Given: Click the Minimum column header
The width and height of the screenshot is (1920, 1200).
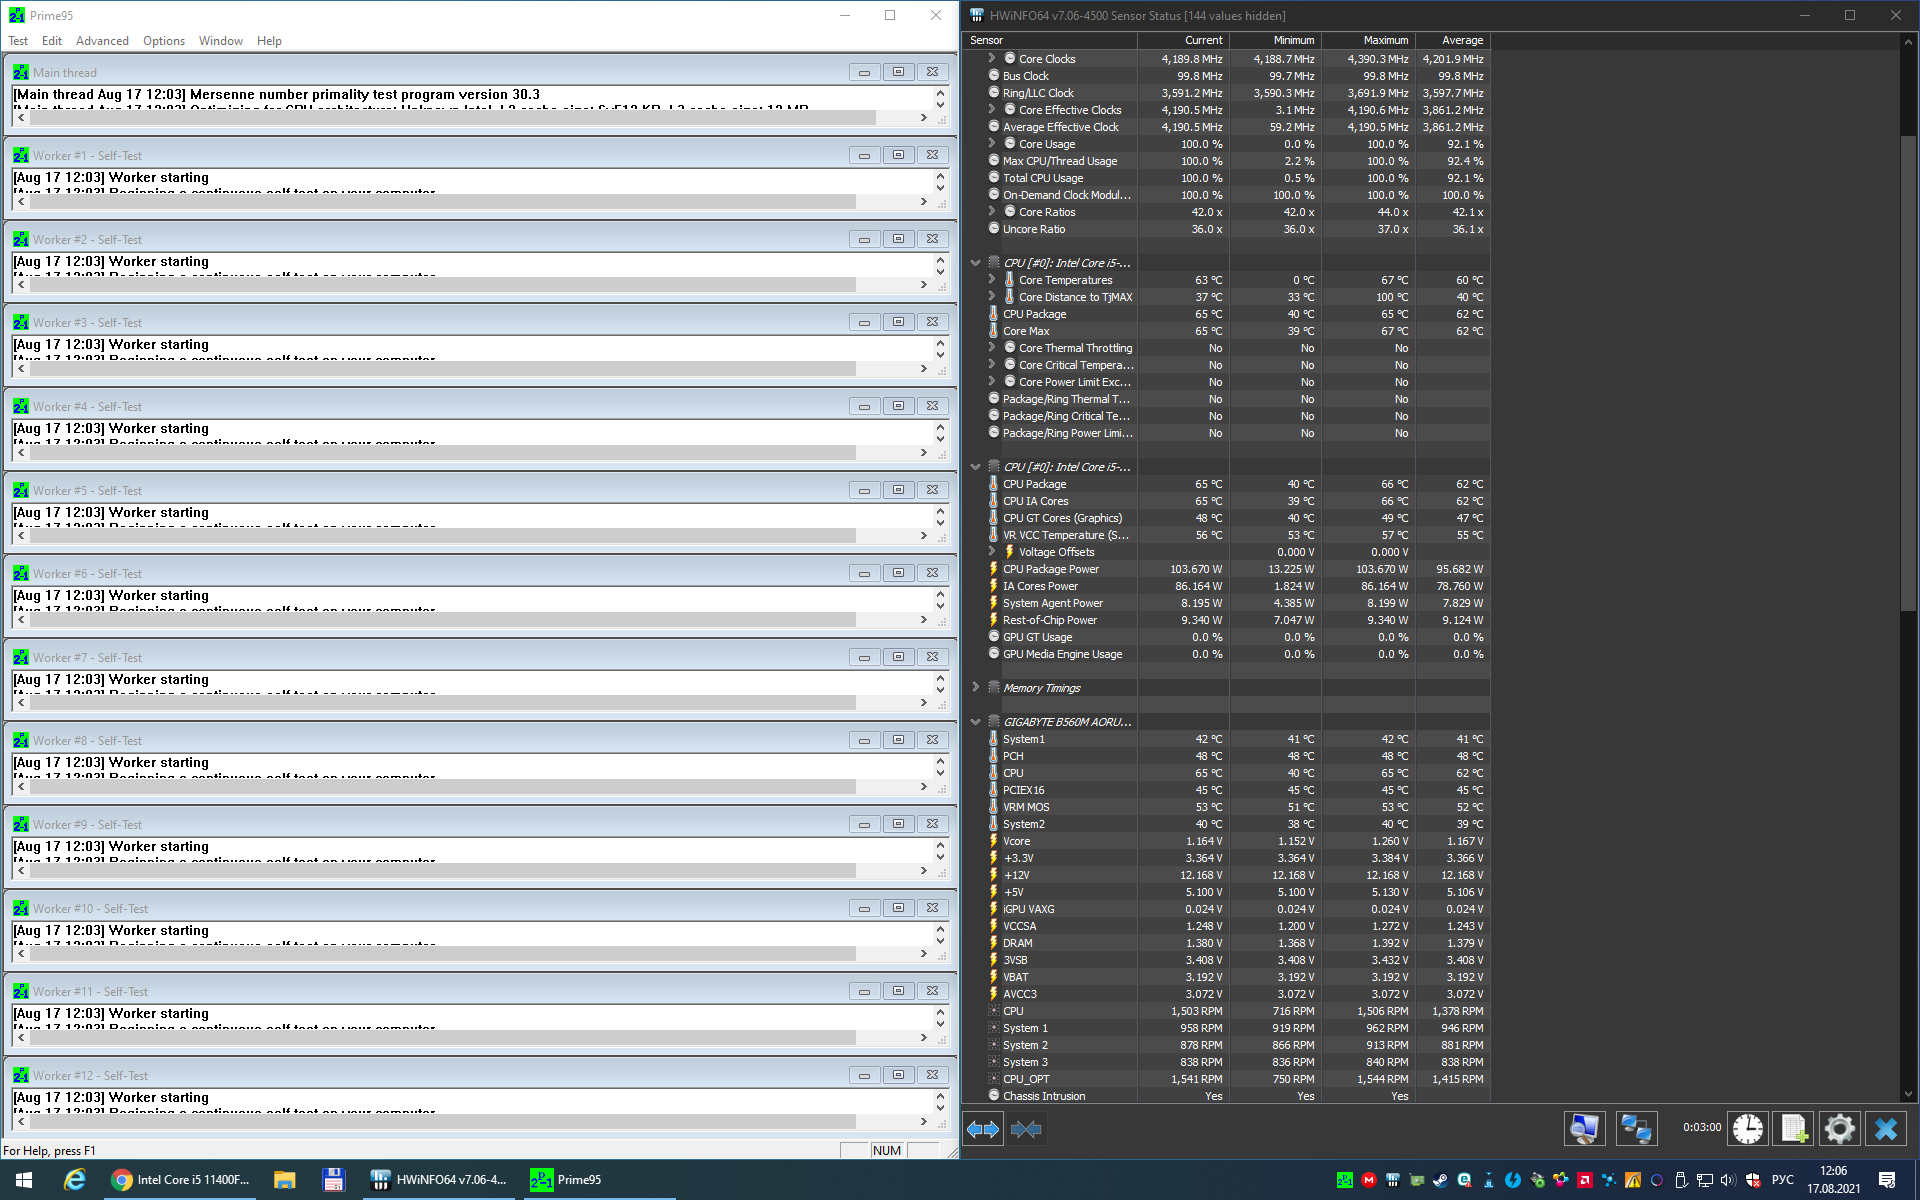Looking at the screenshot, I should coord(1275,40).
